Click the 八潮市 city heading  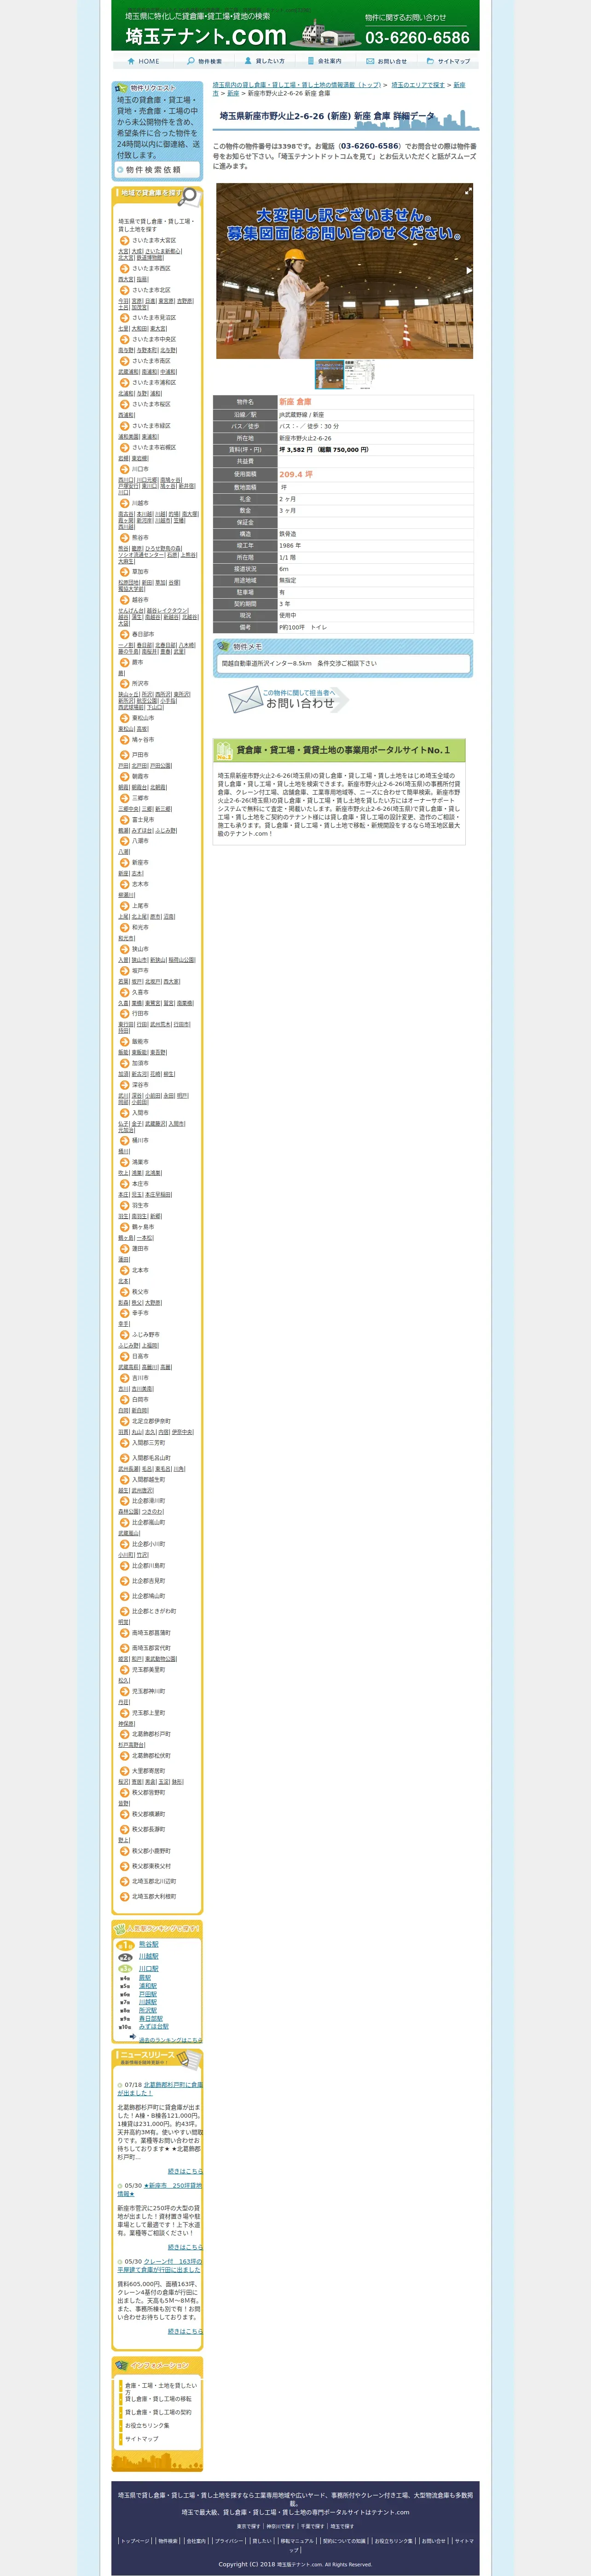coord(140,841)
